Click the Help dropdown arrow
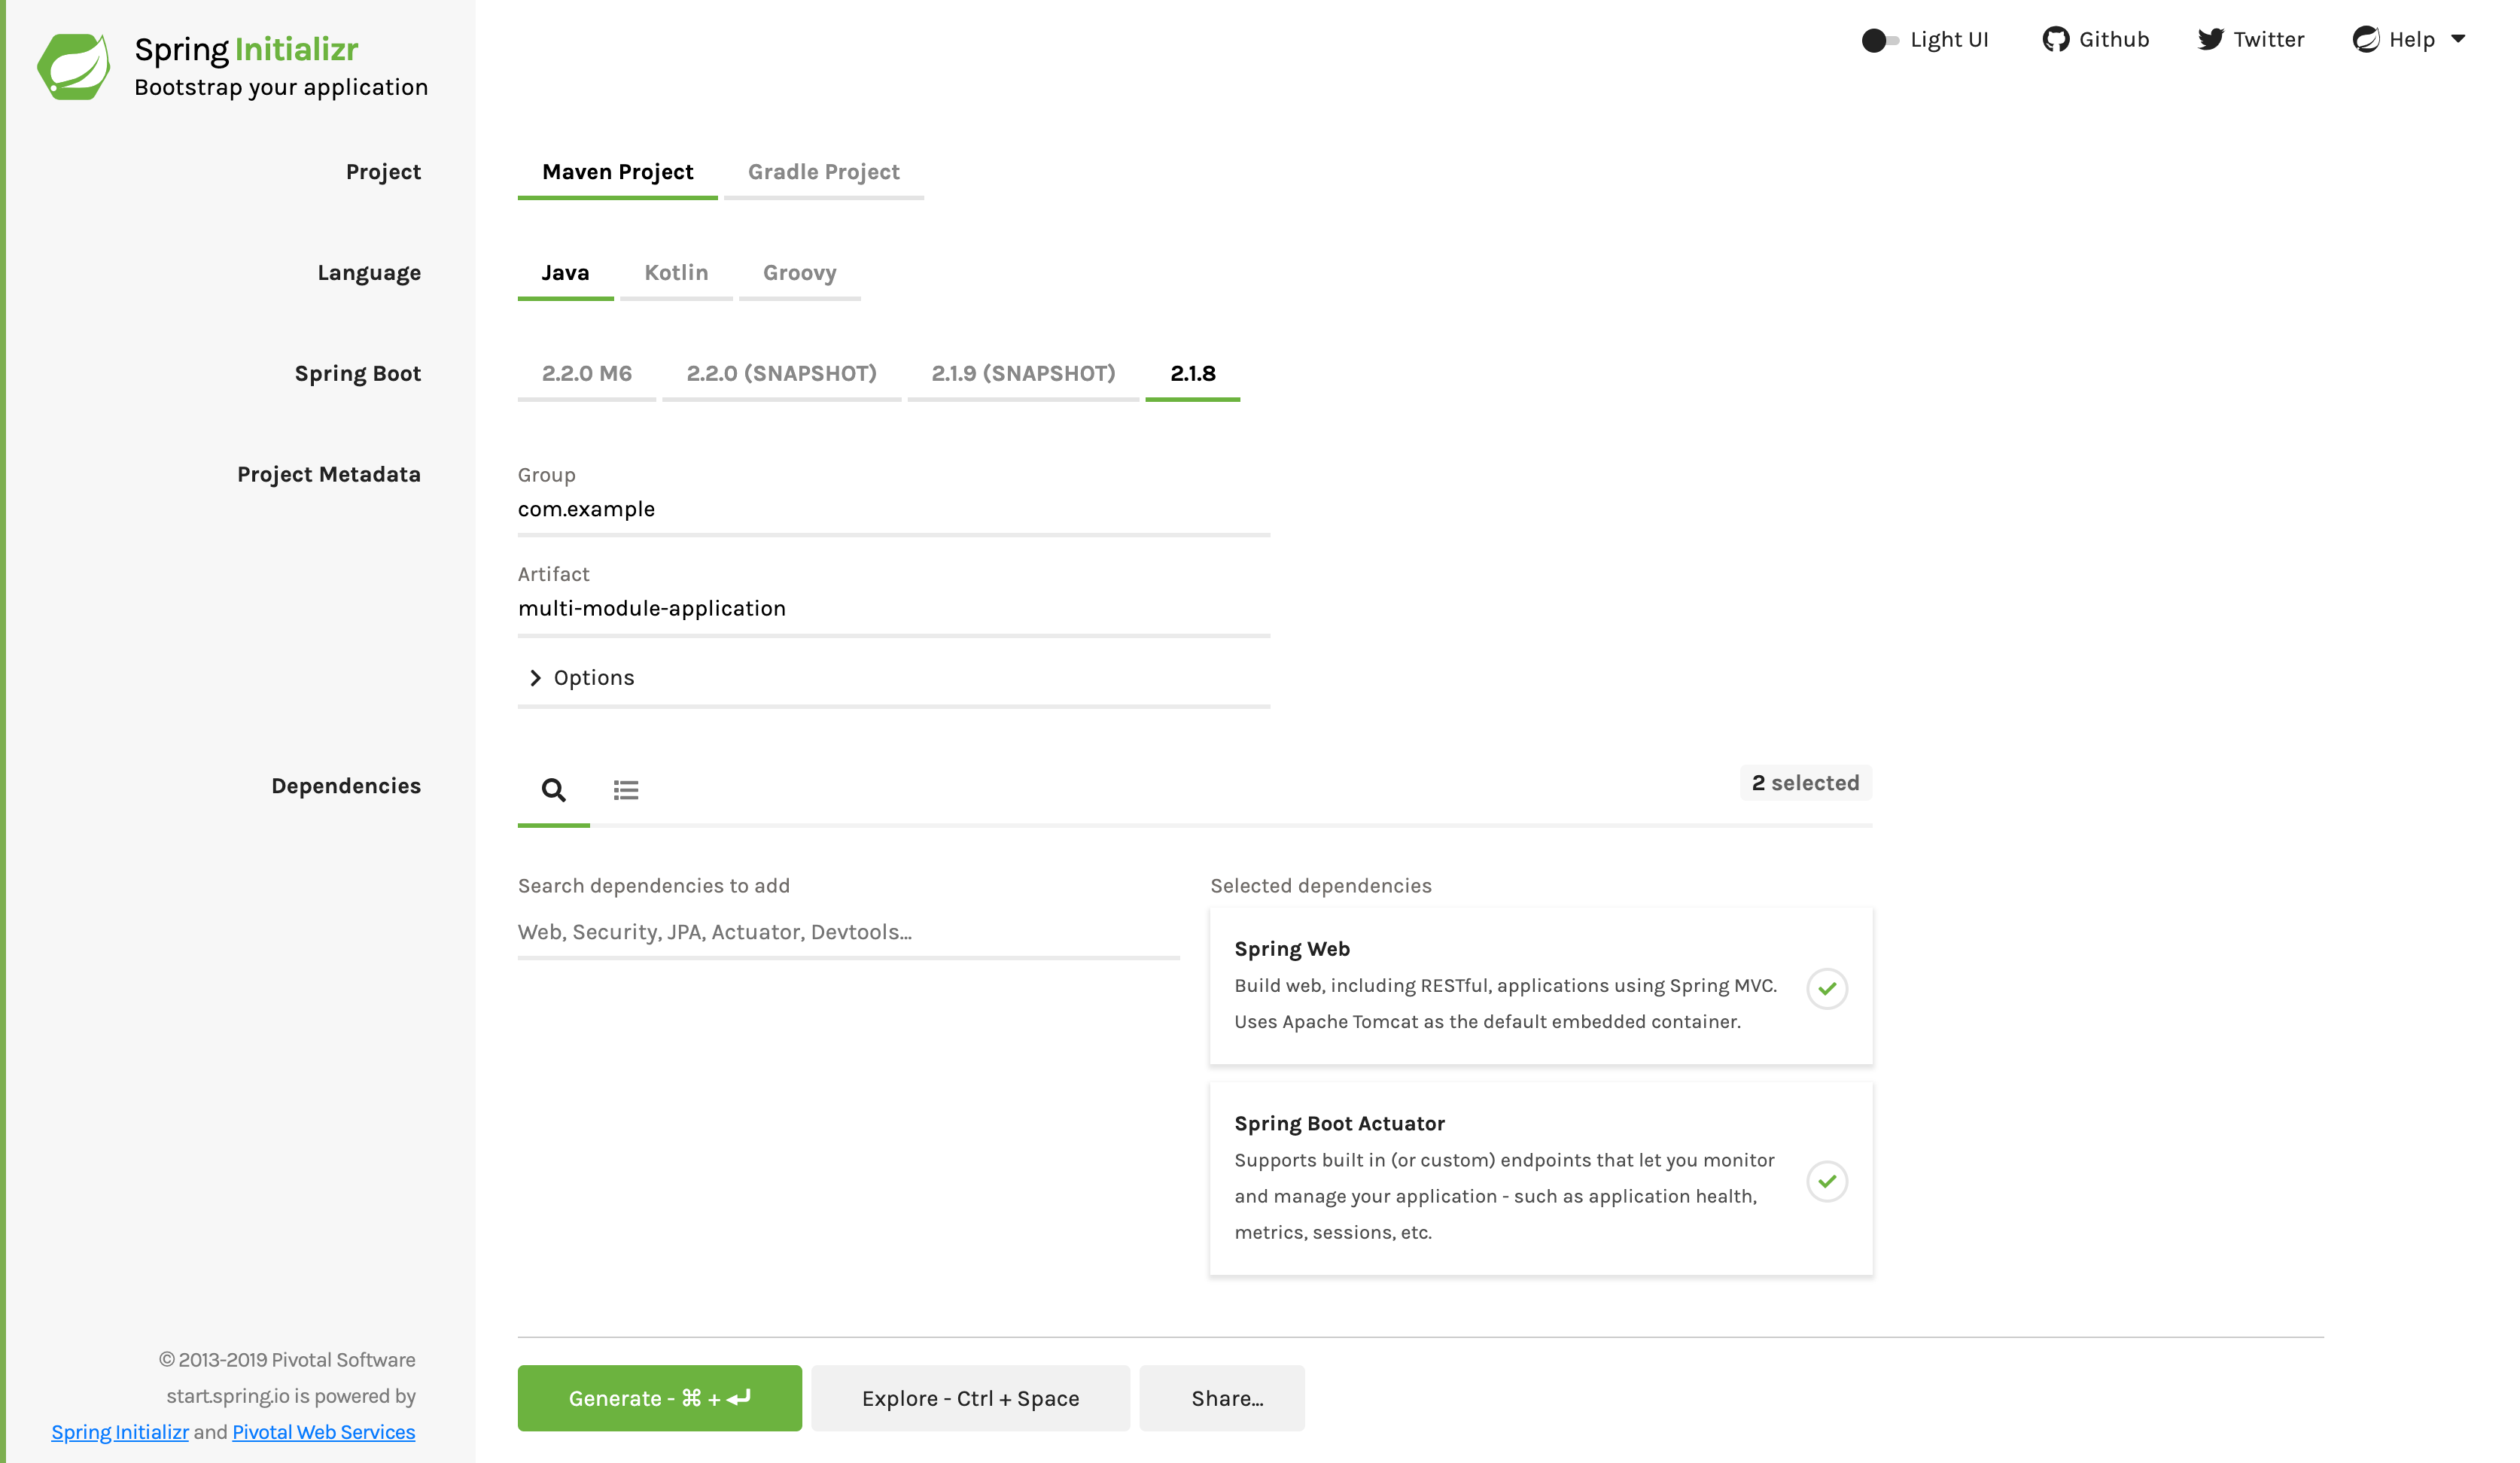This screenshot has width=2520, height=1463. coord(2458,38)
